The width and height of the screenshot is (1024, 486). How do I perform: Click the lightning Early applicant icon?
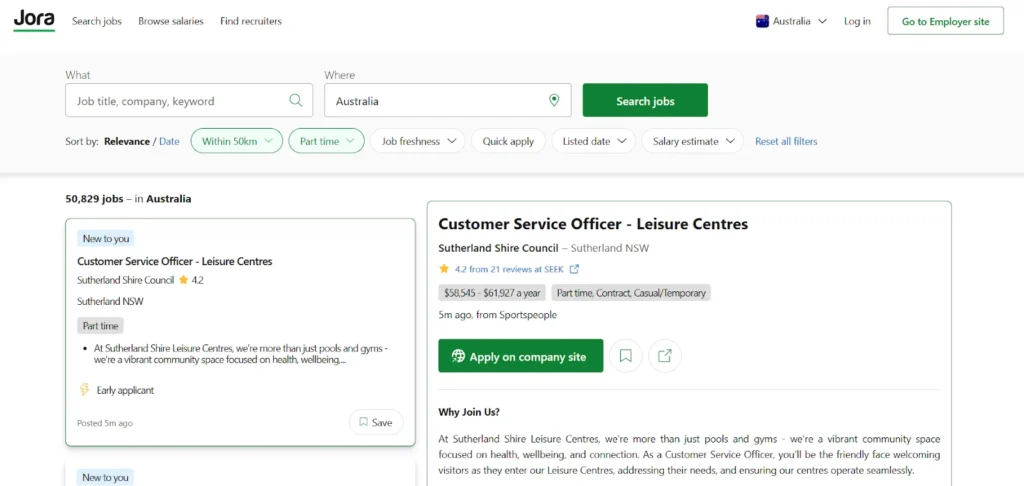84,390
